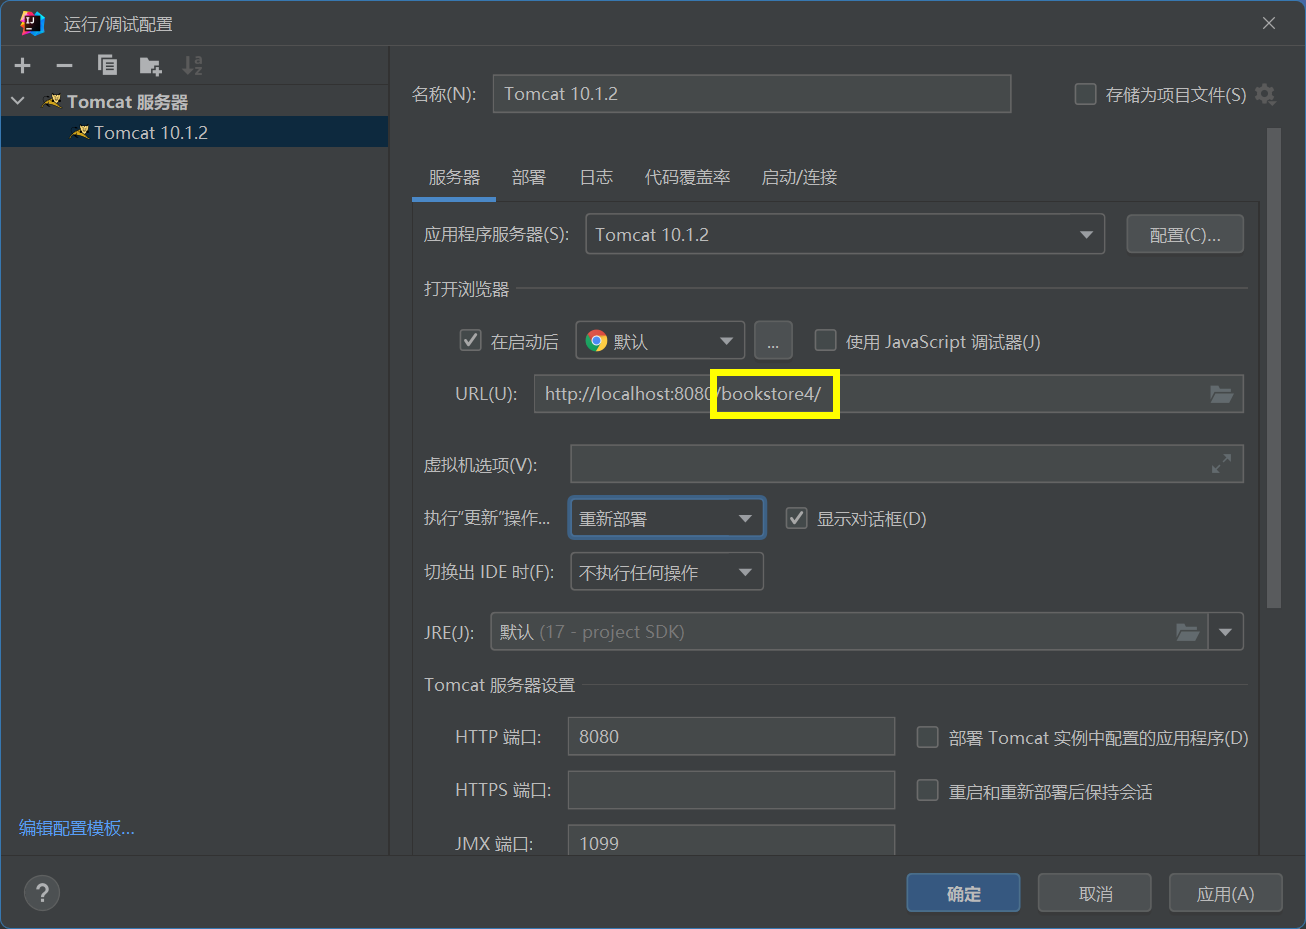Enable 重启和重新部署后保持会话 checkbox
This screenshot has height=929, width=1306.
(927, 791)
